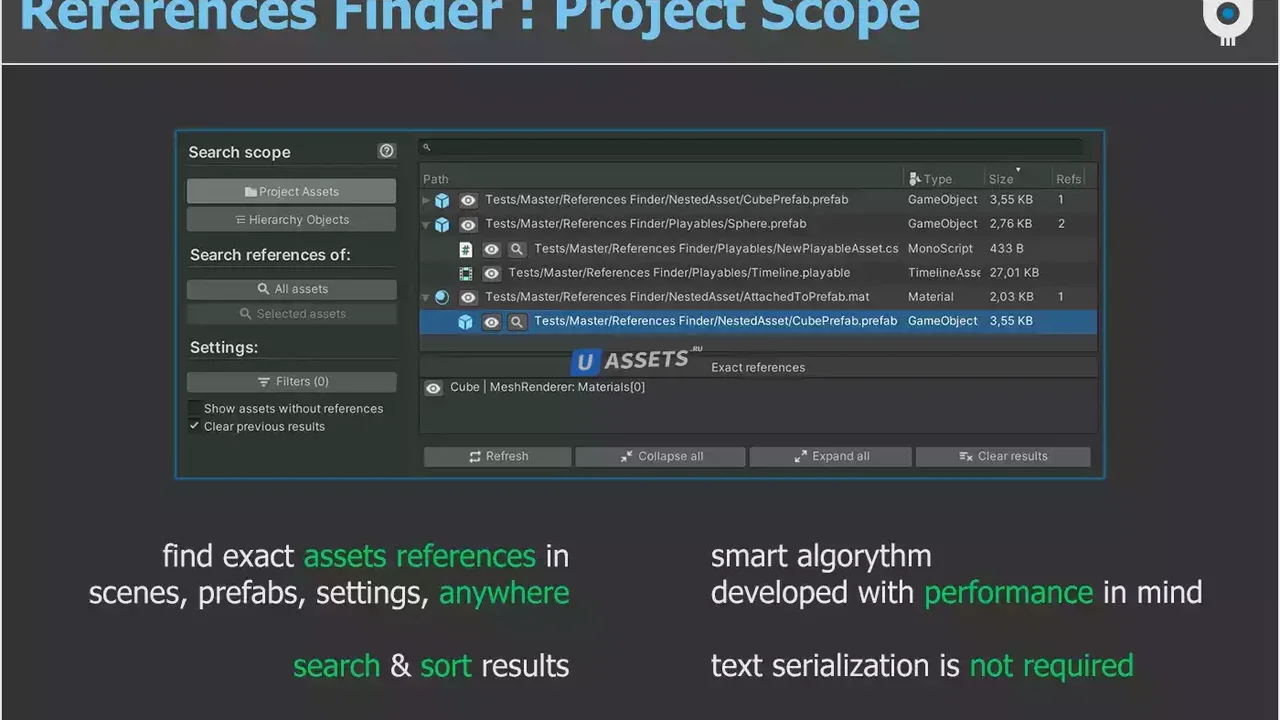Click the skull logo in the title bar
The height and width of the screenshot is (720, 1280).
pyautogui.click(x=1228, y=20)
